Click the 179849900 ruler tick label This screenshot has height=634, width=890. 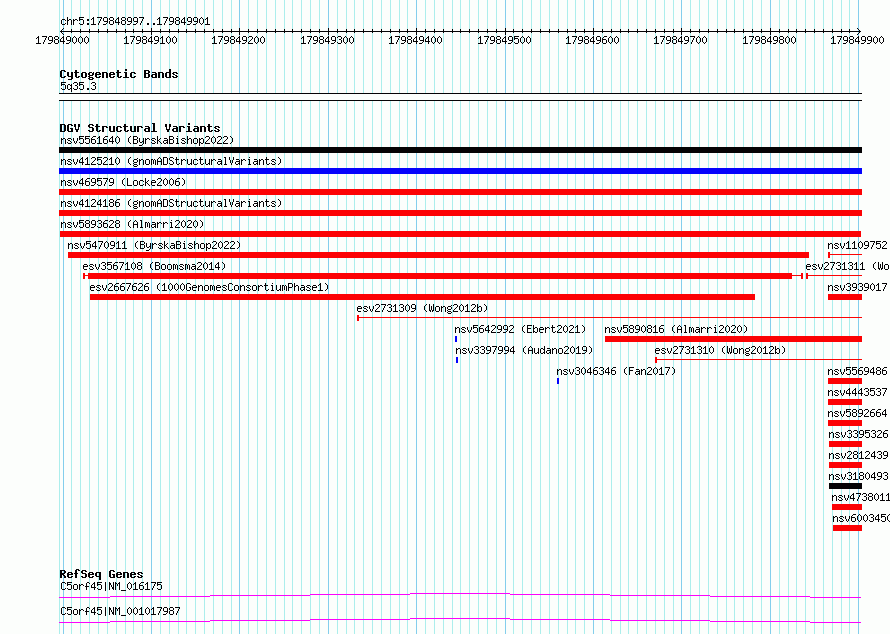click(x=857, y=40)
